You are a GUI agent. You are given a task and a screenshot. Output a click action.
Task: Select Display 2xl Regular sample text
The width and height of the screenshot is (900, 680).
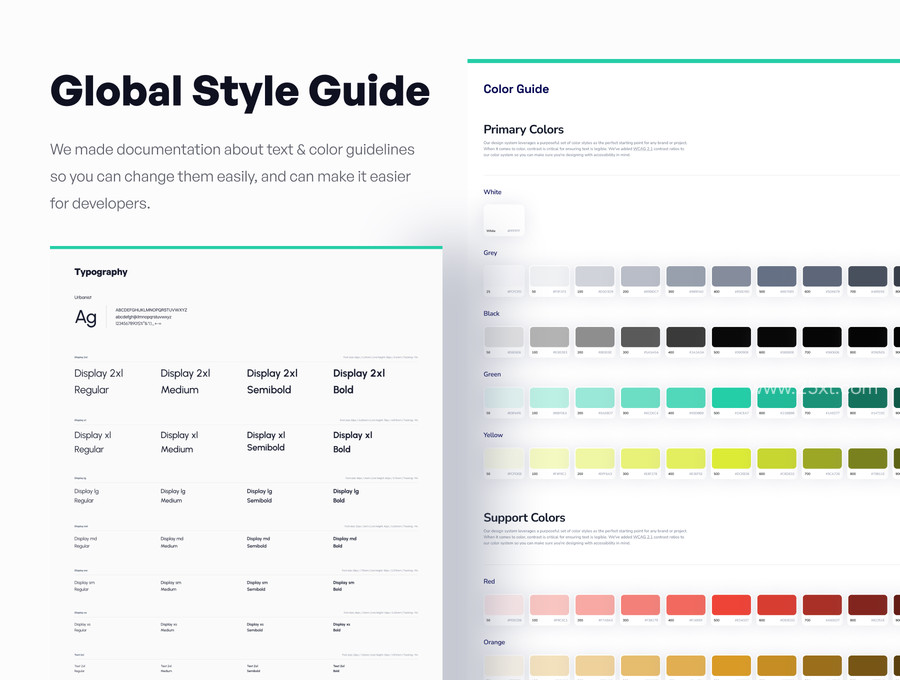99,381
